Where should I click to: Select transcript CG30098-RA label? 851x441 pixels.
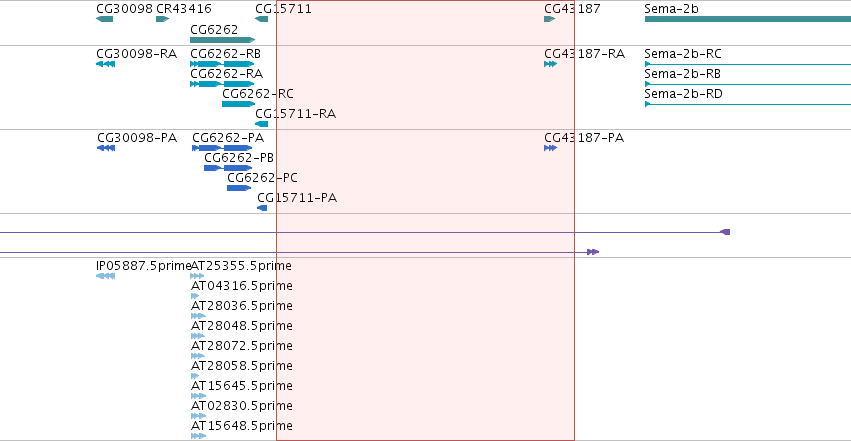137,54
